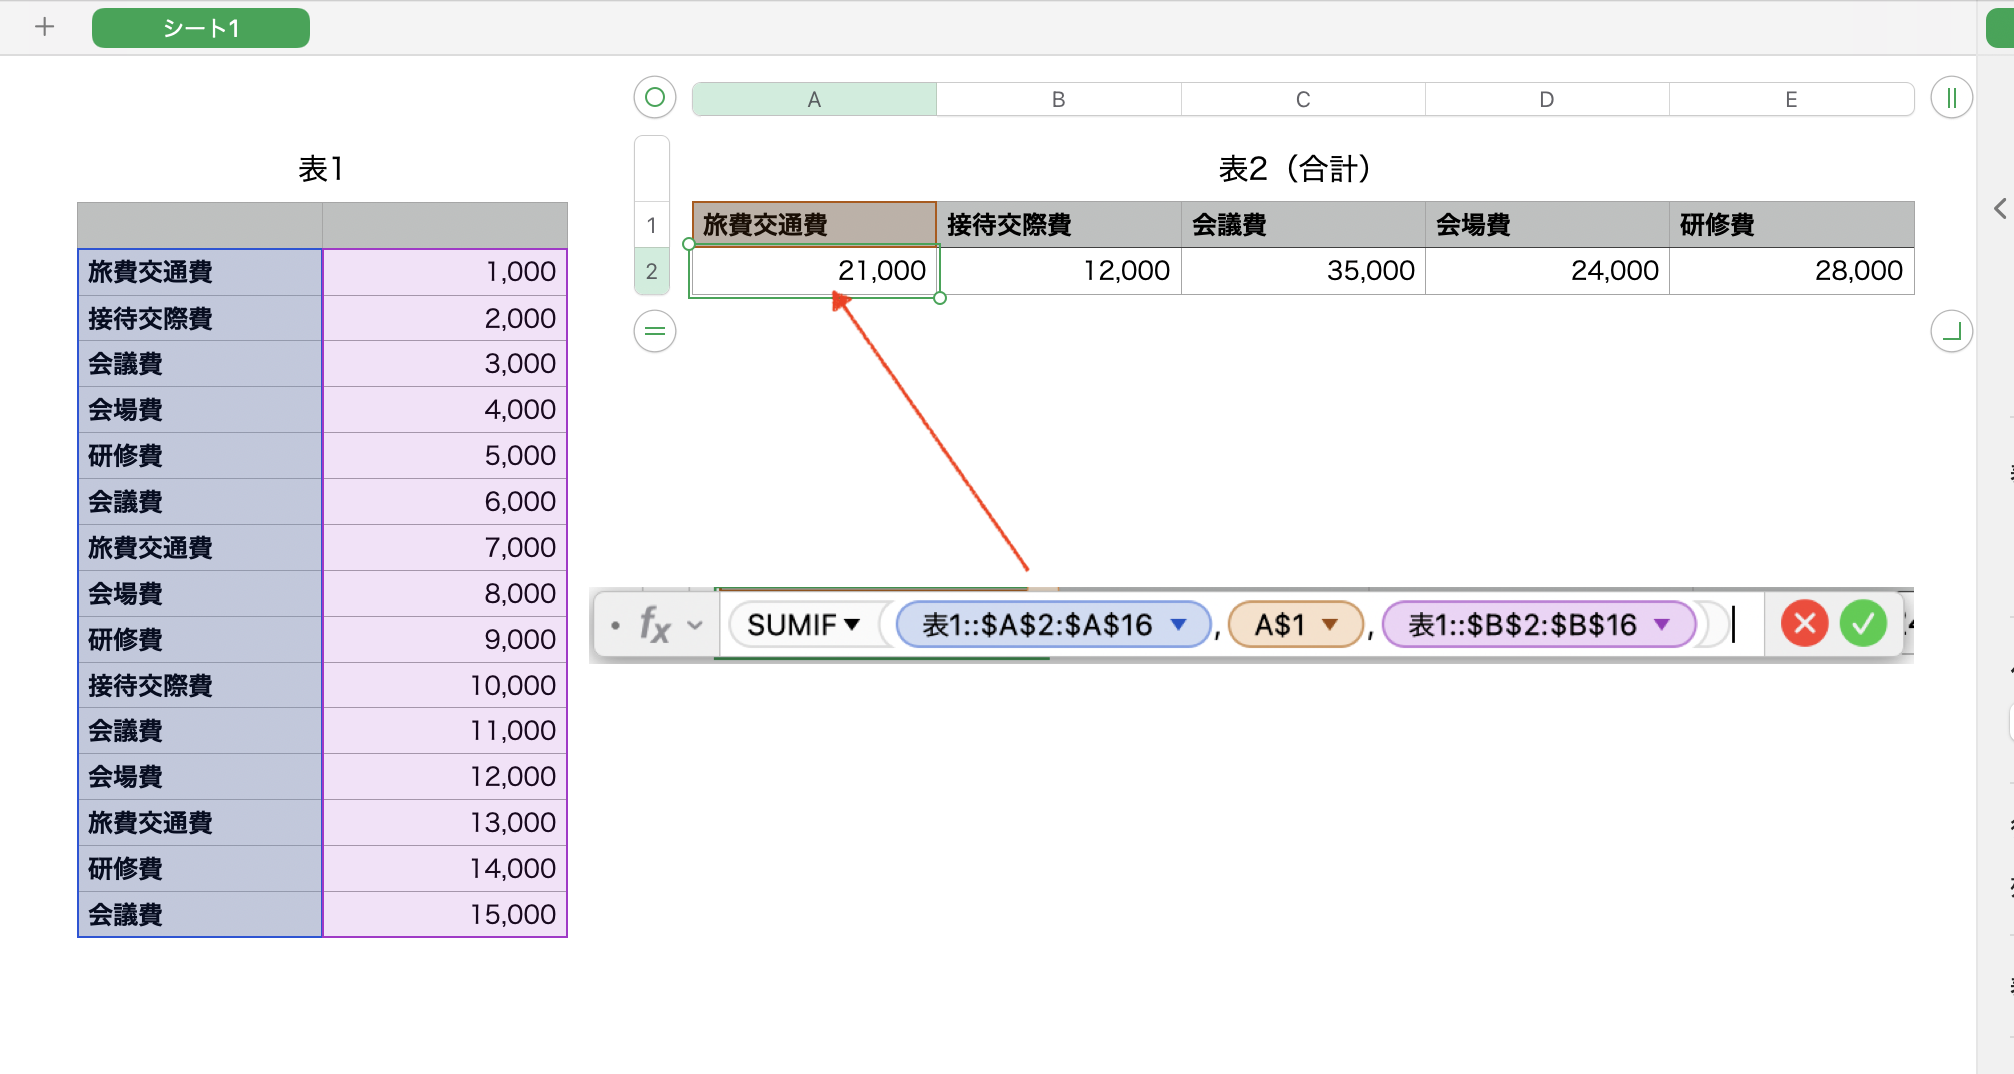The width and height of the screenshot is (2014, 1074).
Task: Click the add-column handle beside column E
Action: click(1951, 98)
